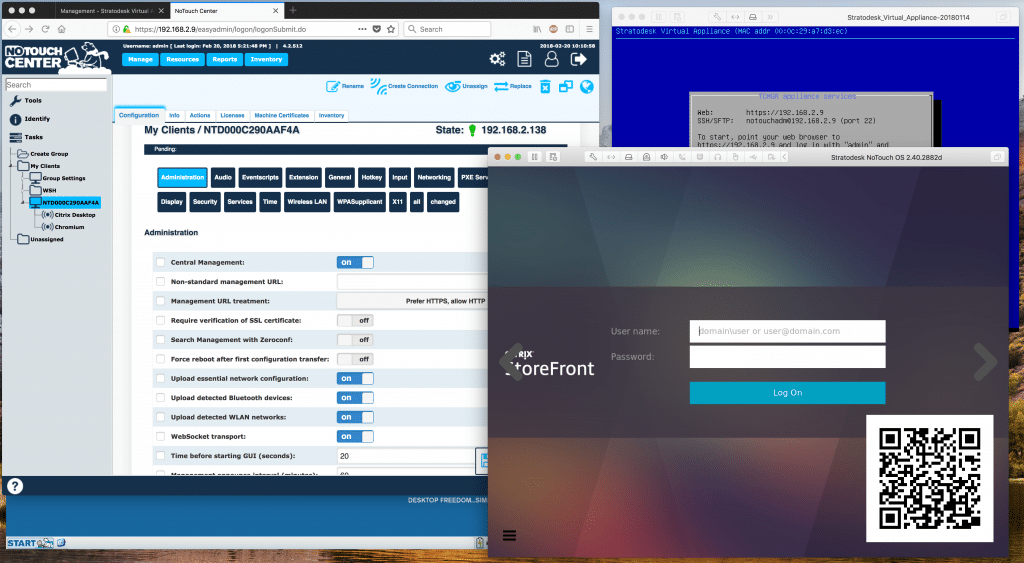This screenshot has height=563, width=1024.
Task: Click the right chevron arrow in StoreFront screen
Action: coord(985,361)
